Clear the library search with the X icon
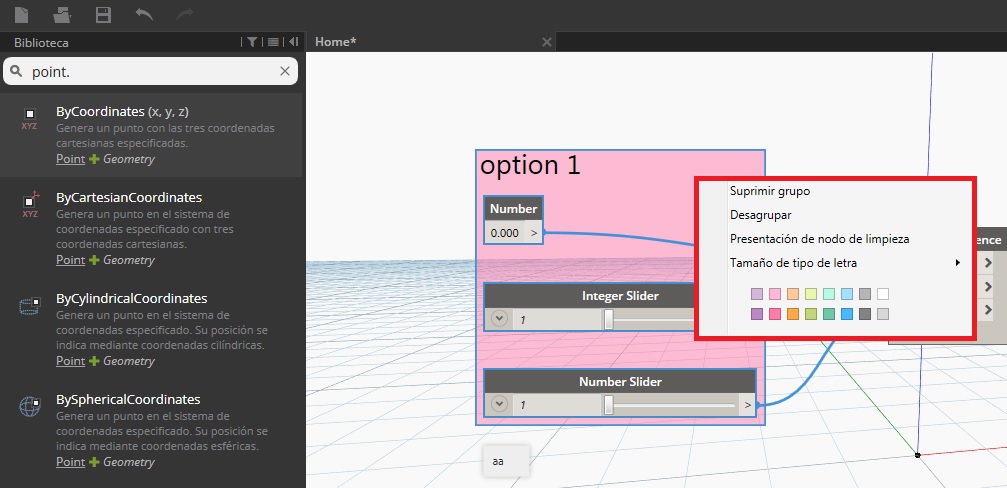1007x488 pixels. (x=285, y=71)
